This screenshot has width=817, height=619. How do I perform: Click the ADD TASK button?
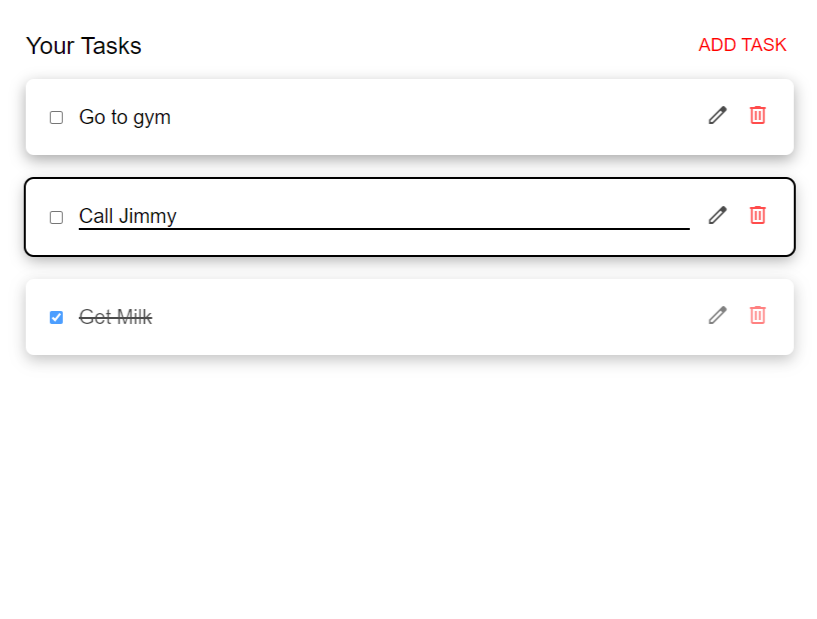coord(742,45)
